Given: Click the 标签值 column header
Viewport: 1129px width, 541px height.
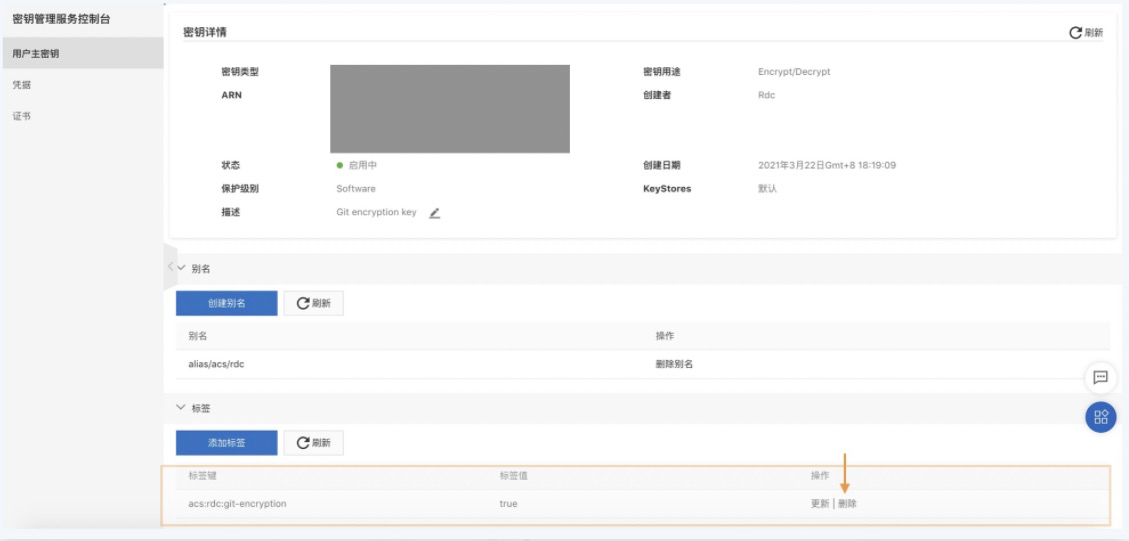Looking at the screenshot, I should click(x=513, y=475).
